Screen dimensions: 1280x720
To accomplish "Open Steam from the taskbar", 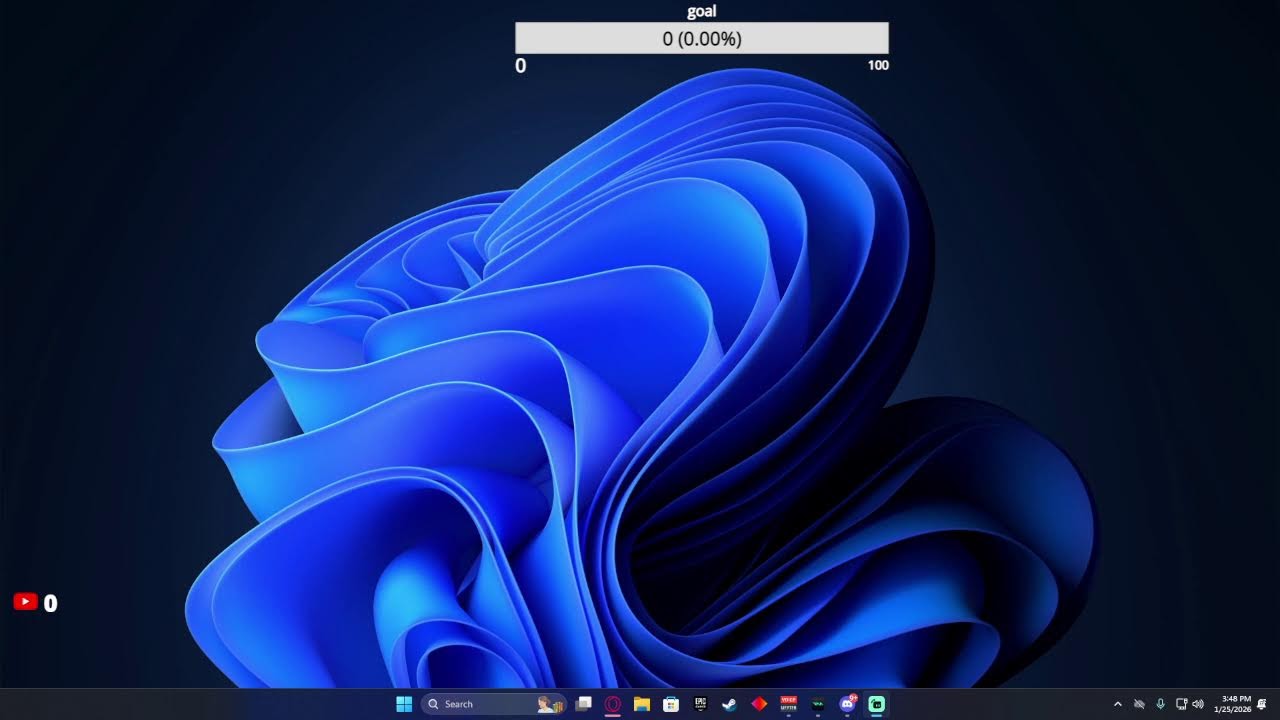I will (x=729, y=704).
